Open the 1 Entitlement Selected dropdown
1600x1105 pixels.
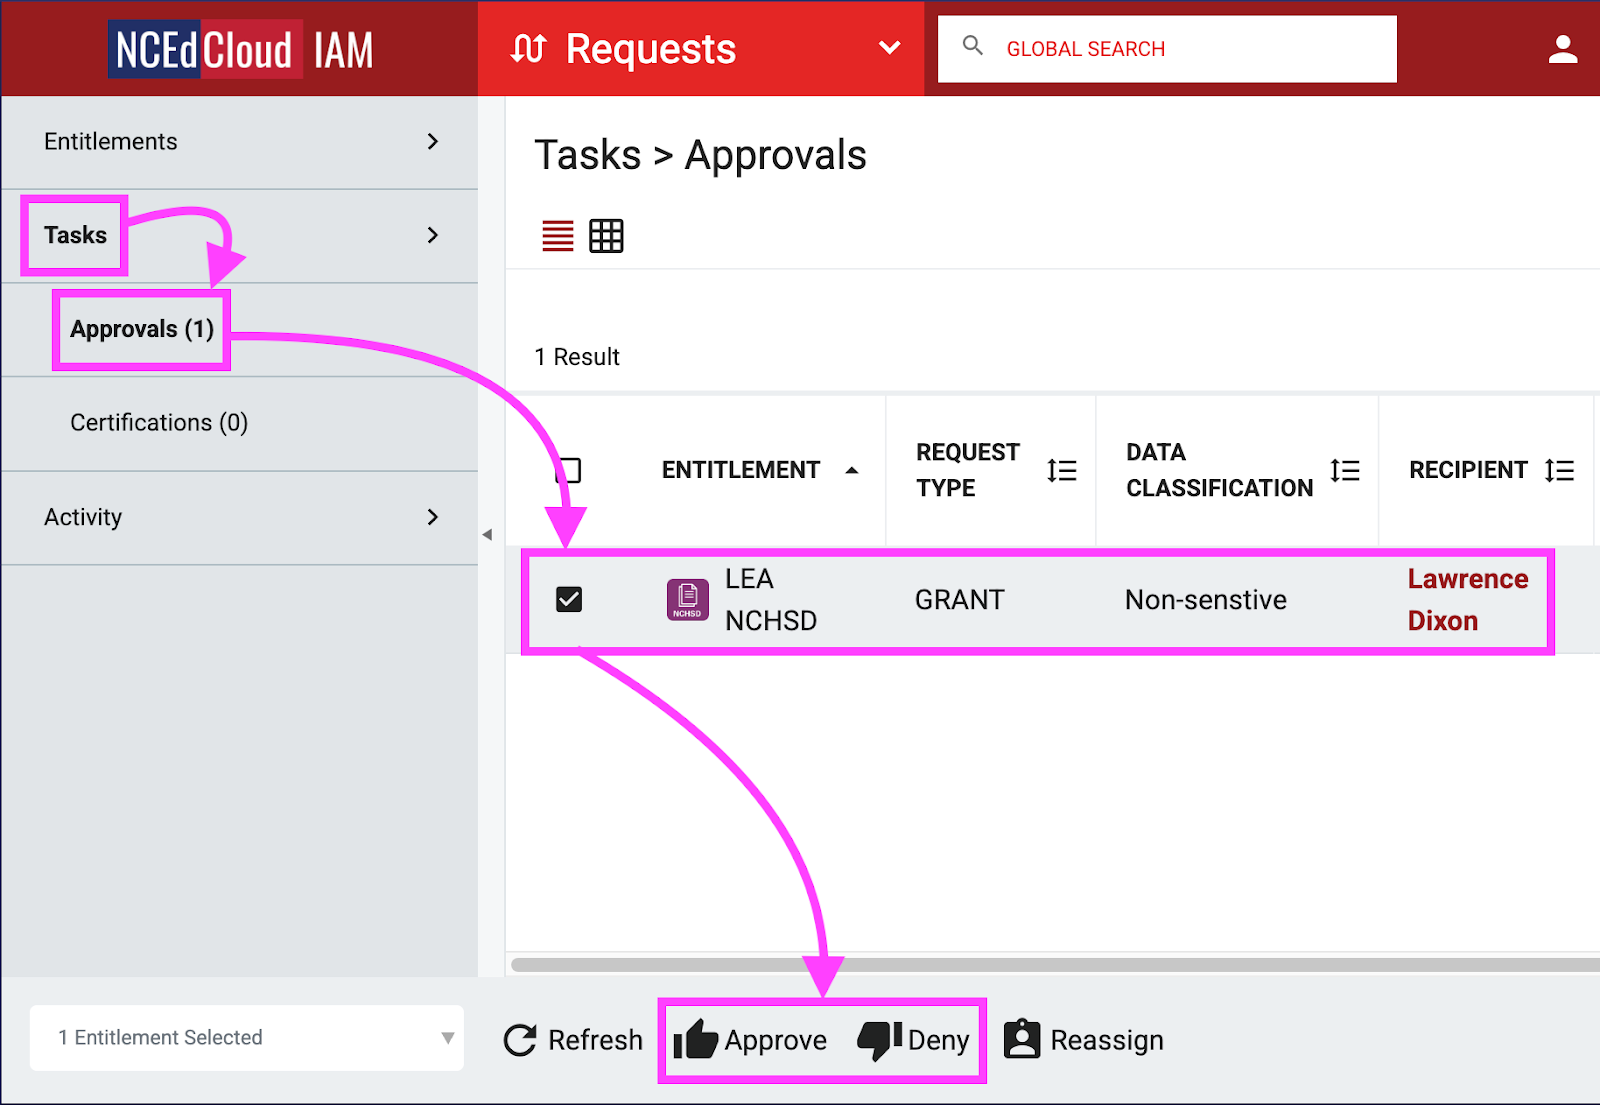click(246, 1038)
